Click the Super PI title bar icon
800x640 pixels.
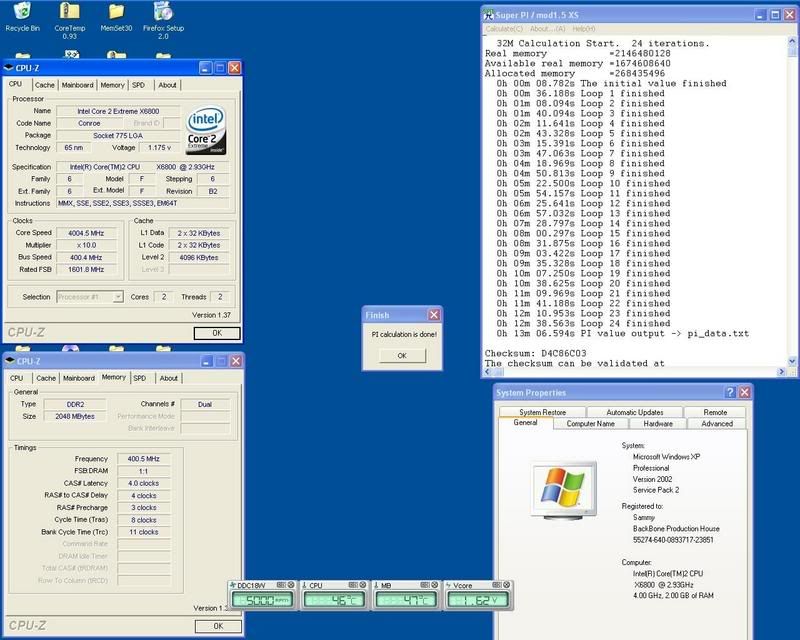[488, 15]
